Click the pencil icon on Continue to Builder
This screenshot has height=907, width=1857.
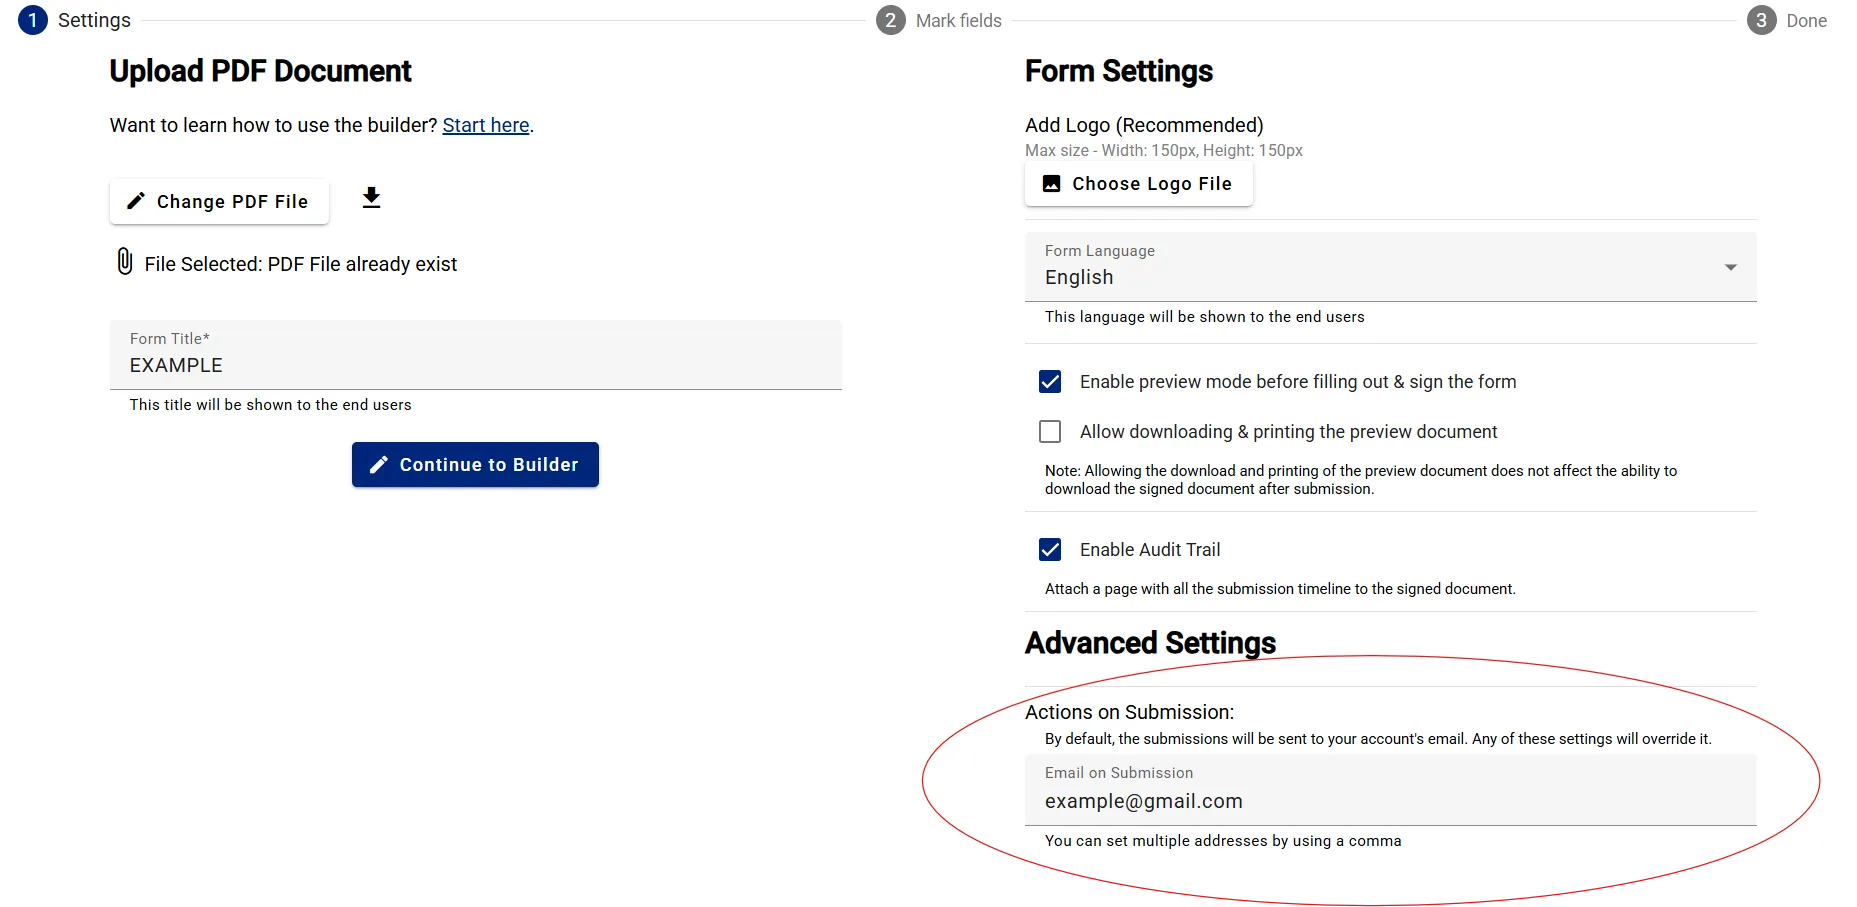click(x=379, y=464)
